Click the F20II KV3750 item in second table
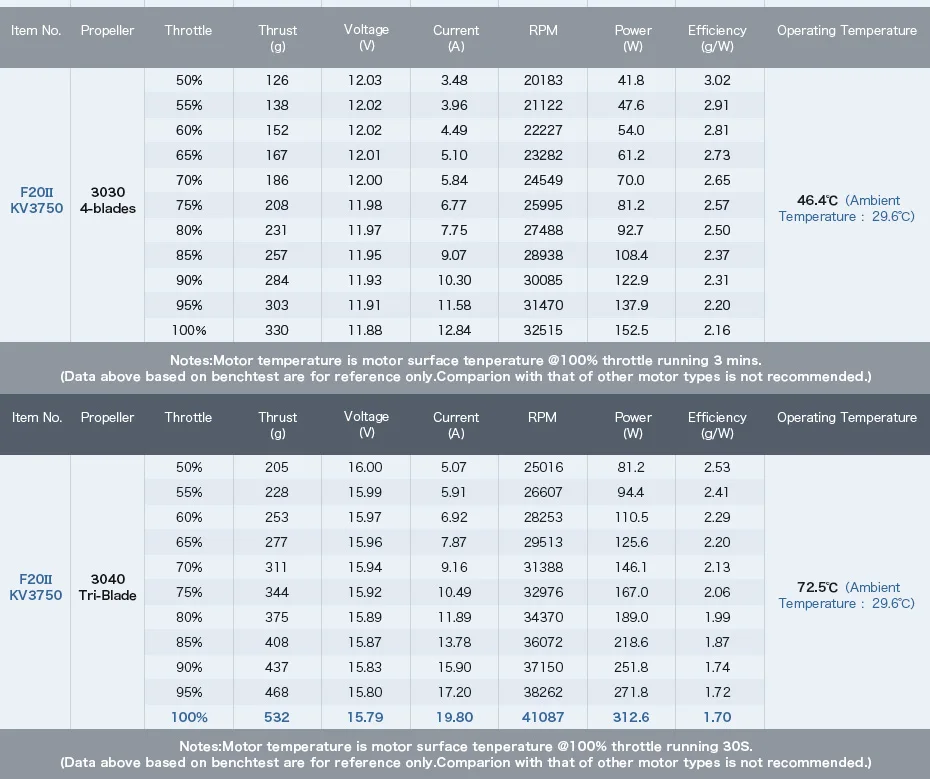 coord(36,587)
